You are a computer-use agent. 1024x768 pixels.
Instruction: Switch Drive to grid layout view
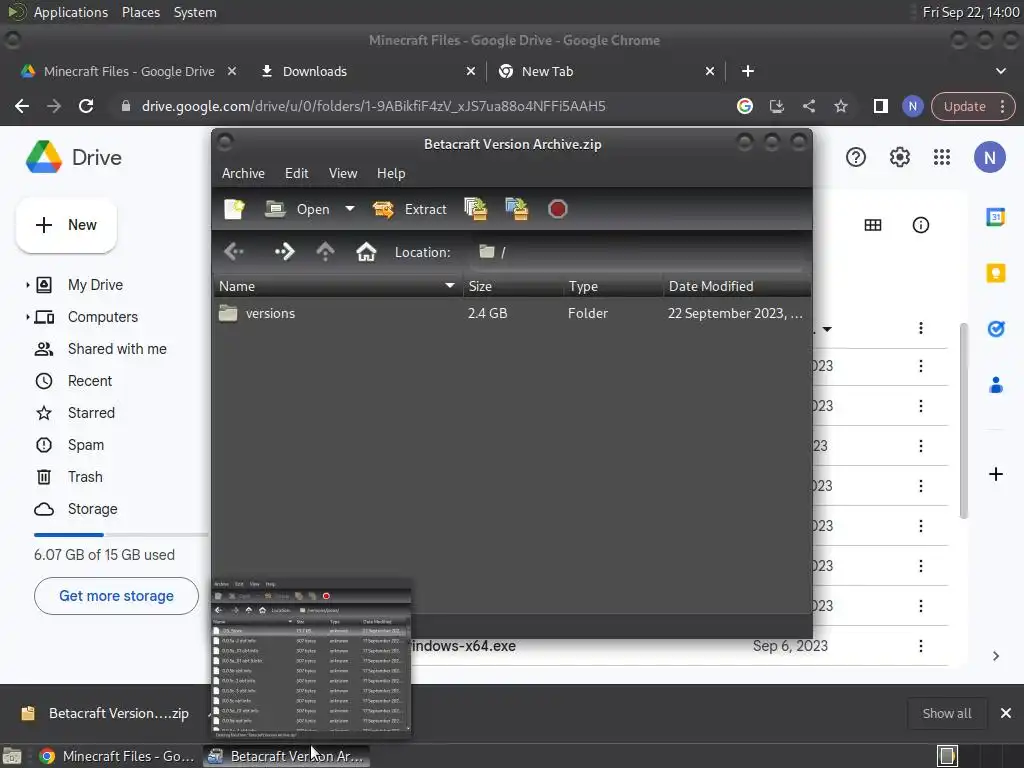tap(872, 225)
